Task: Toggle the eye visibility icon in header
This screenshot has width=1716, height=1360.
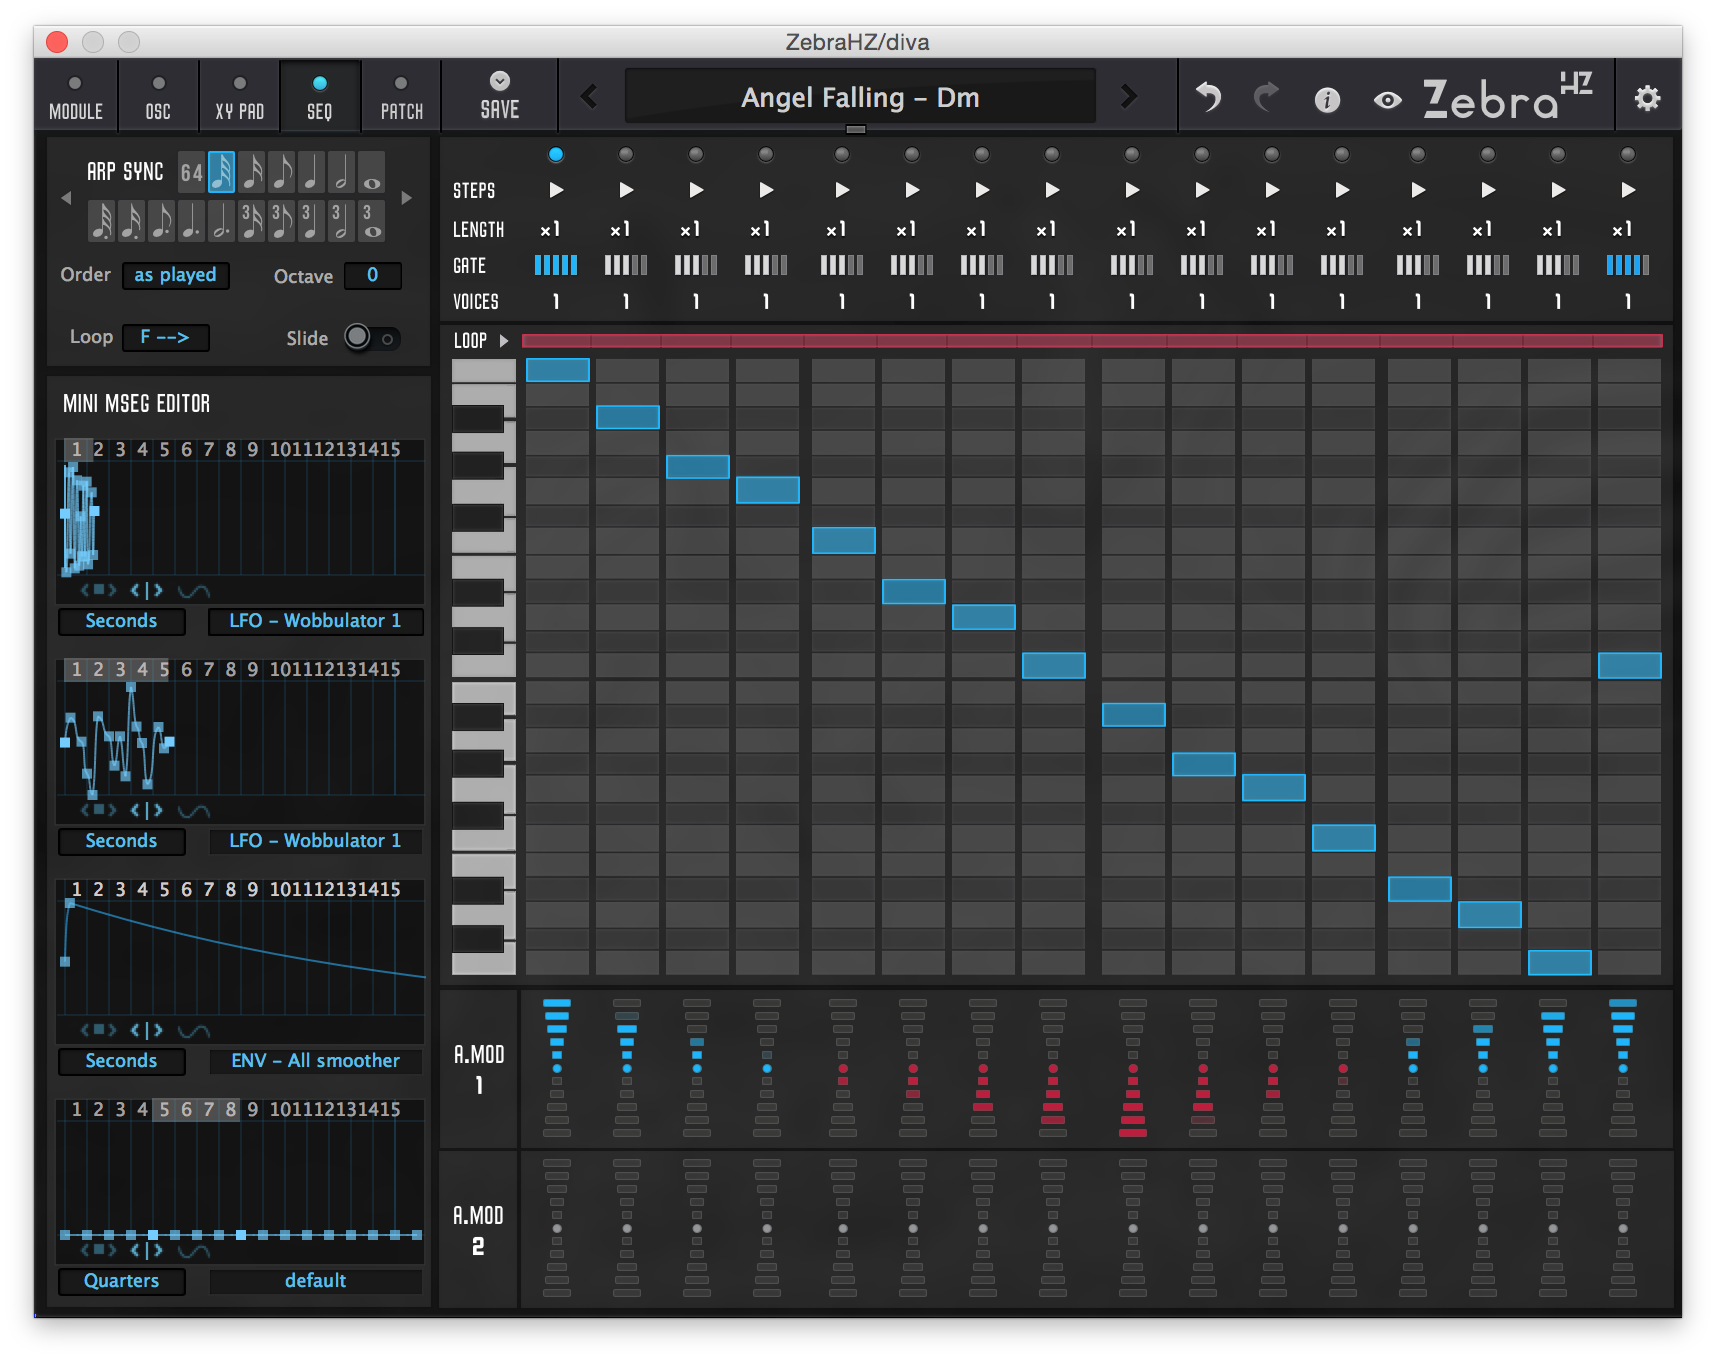Action: [1387, 99]
